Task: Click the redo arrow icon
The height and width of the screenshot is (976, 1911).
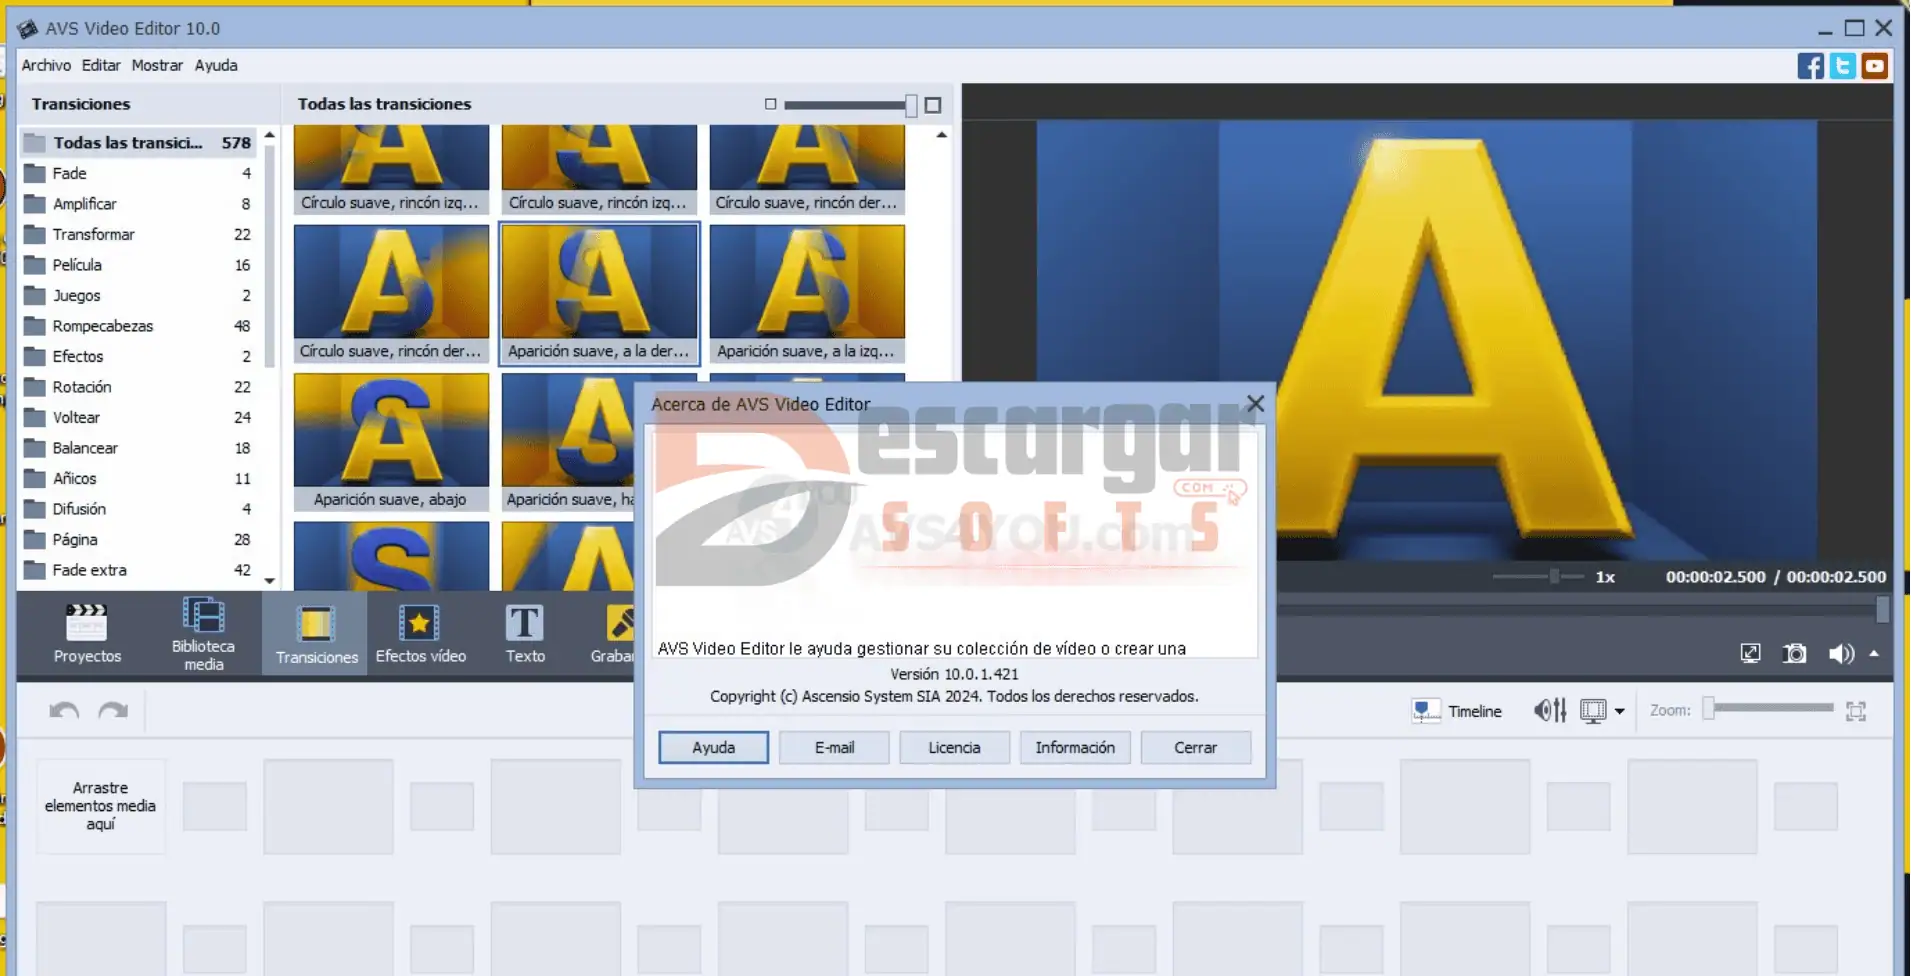Action: (x=113, y=711)
